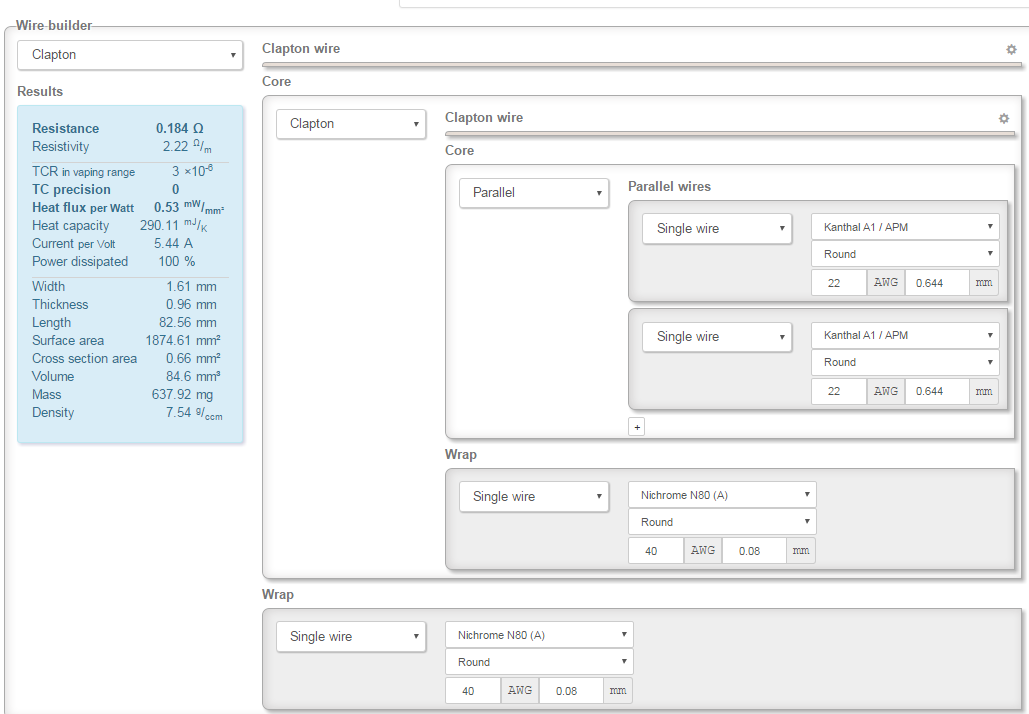This screenshot has width=1029, height=714.
Task: Open the core Clapton wire type dropdown
Action: click(x=351, y=124)
